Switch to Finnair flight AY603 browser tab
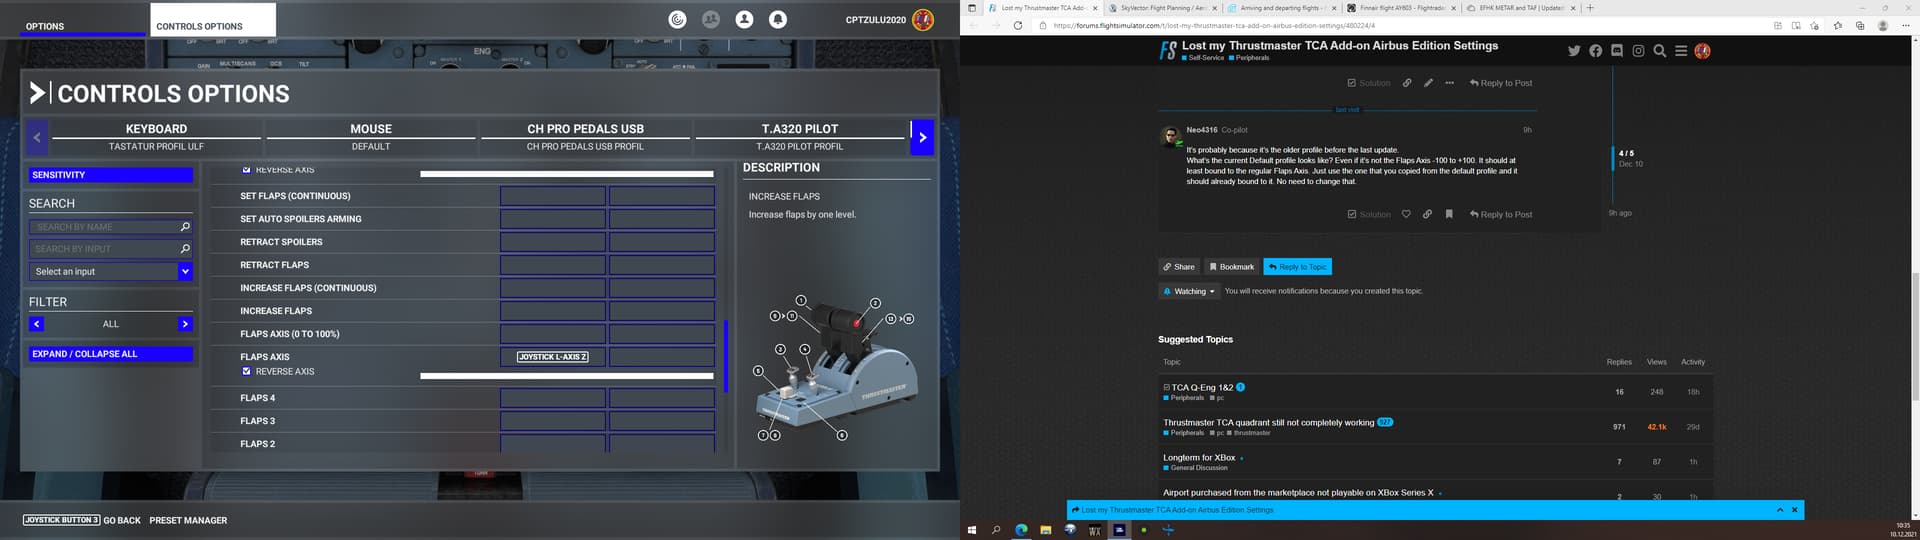Viewport: 1920px width, 540px height. (x=1402, y=8)
